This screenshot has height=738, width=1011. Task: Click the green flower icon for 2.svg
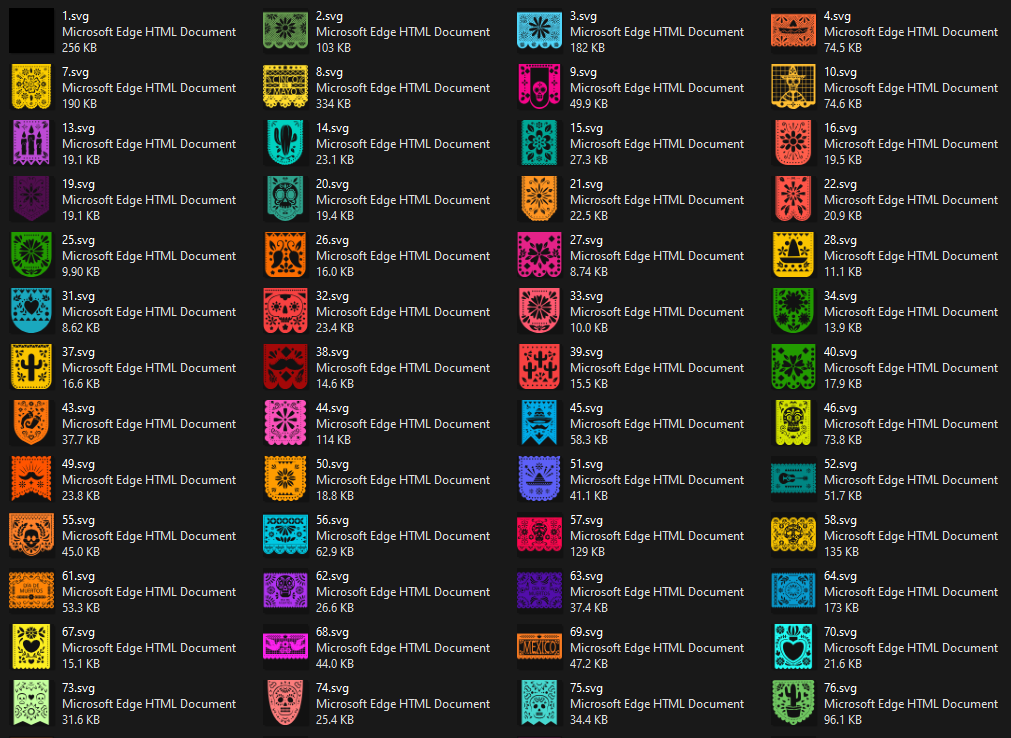click(x=285, y=30)
